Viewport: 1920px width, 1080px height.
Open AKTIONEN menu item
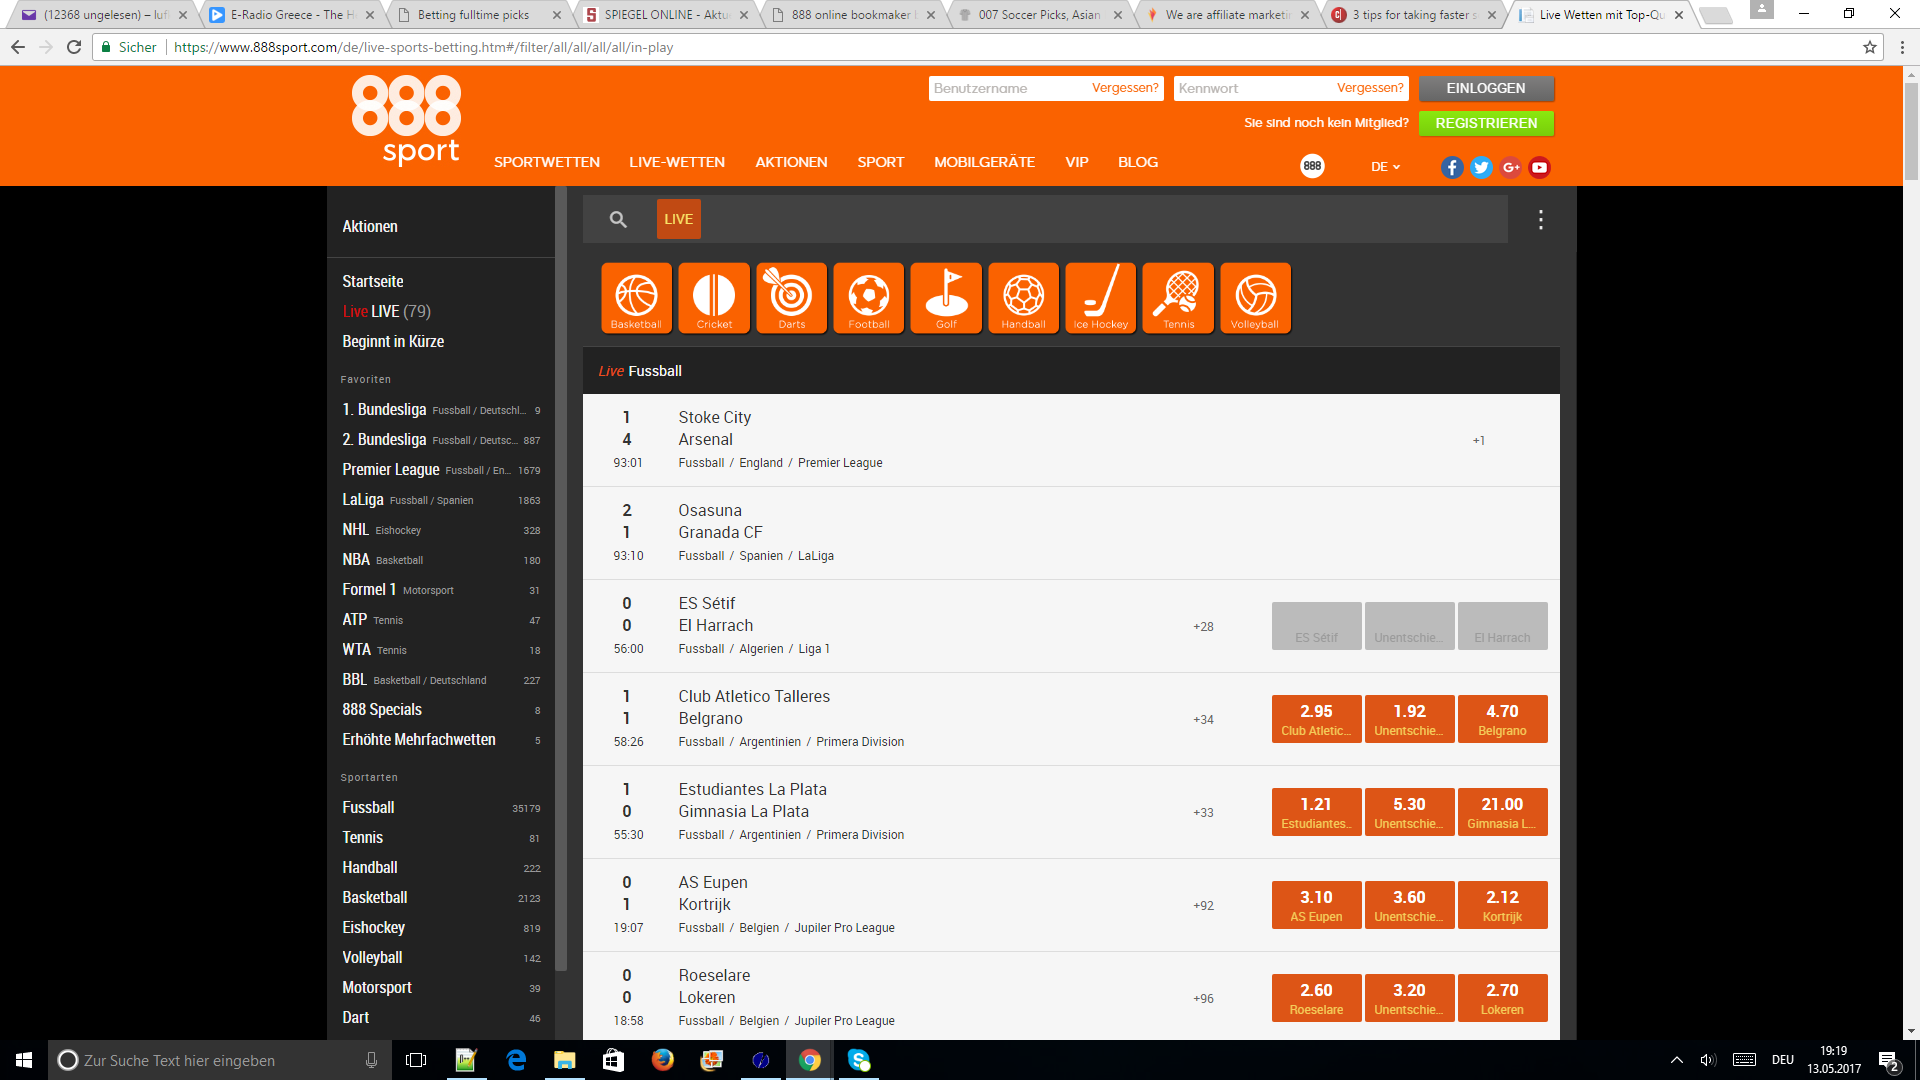pyautogui.click(x=791, y=162)
